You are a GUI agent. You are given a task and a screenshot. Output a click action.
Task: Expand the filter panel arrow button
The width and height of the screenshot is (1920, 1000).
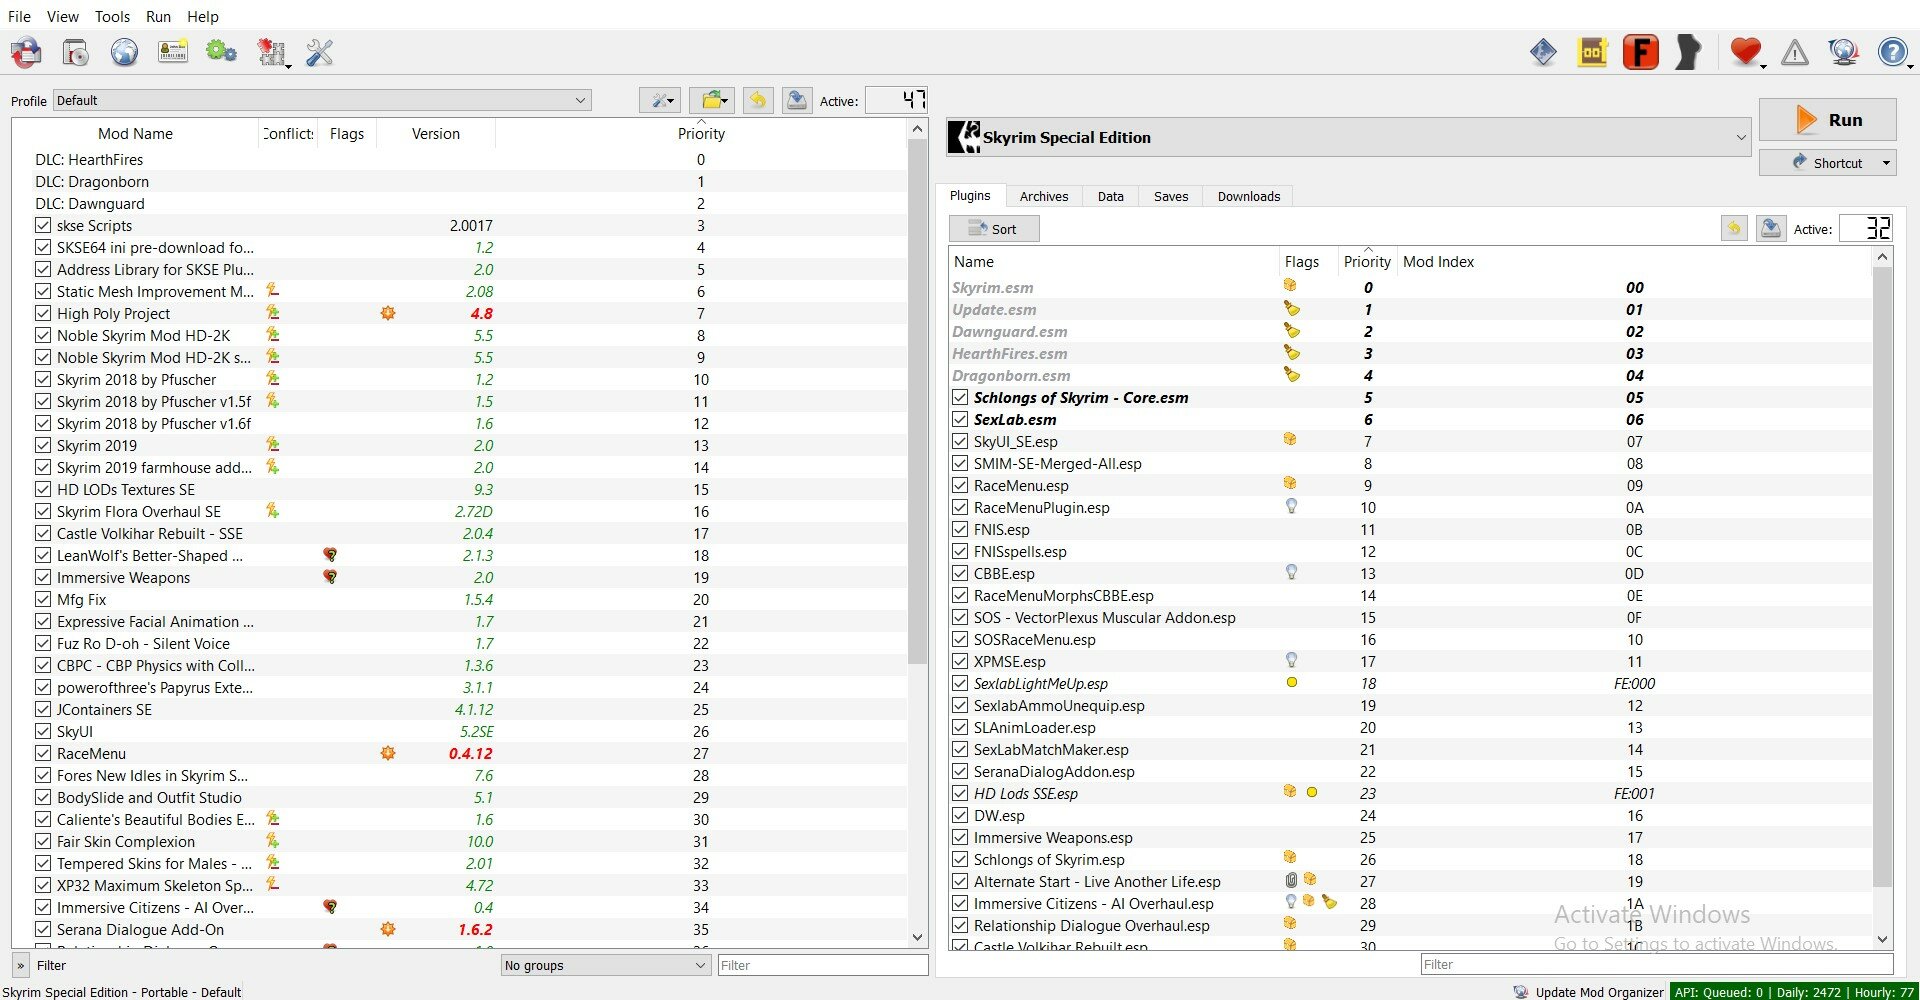(x=20, y=965)
